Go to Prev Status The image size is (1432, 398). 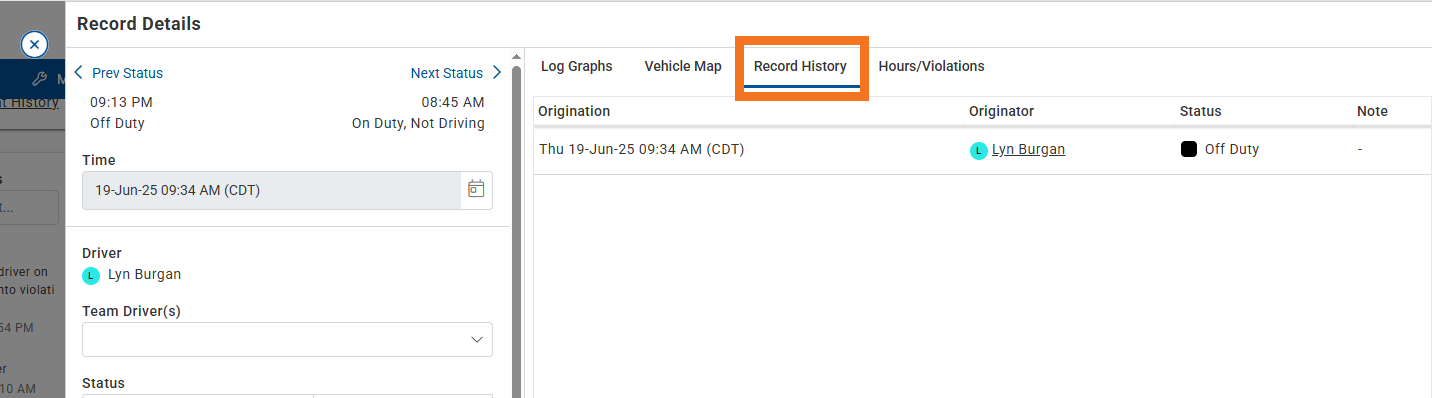(127, 73)
